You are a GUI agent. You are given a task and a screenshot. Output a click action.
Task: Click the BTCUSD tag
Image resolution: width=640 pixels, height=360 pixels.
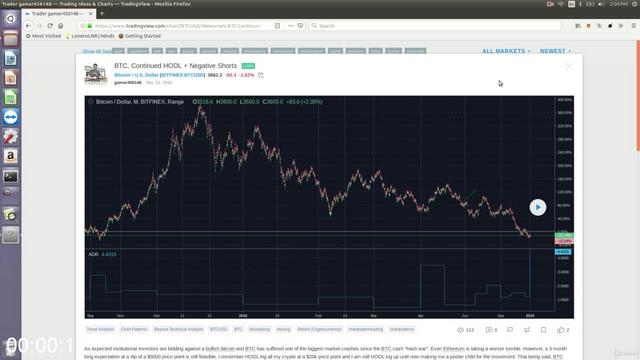click(x=218, y=329)
